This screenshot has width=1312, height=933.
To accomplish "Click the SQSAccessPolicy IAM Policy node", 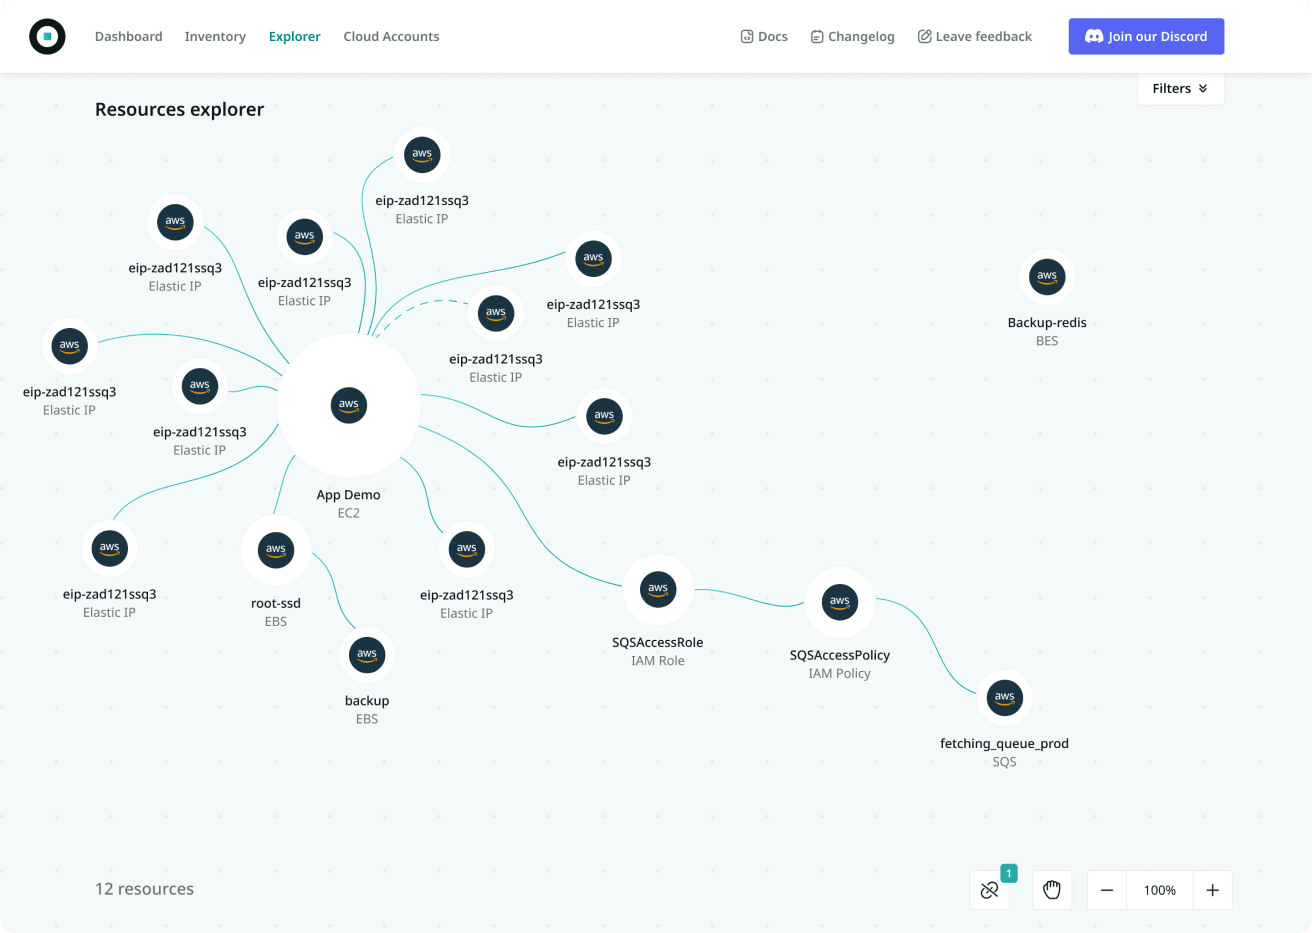I will (x=840, y=602).
